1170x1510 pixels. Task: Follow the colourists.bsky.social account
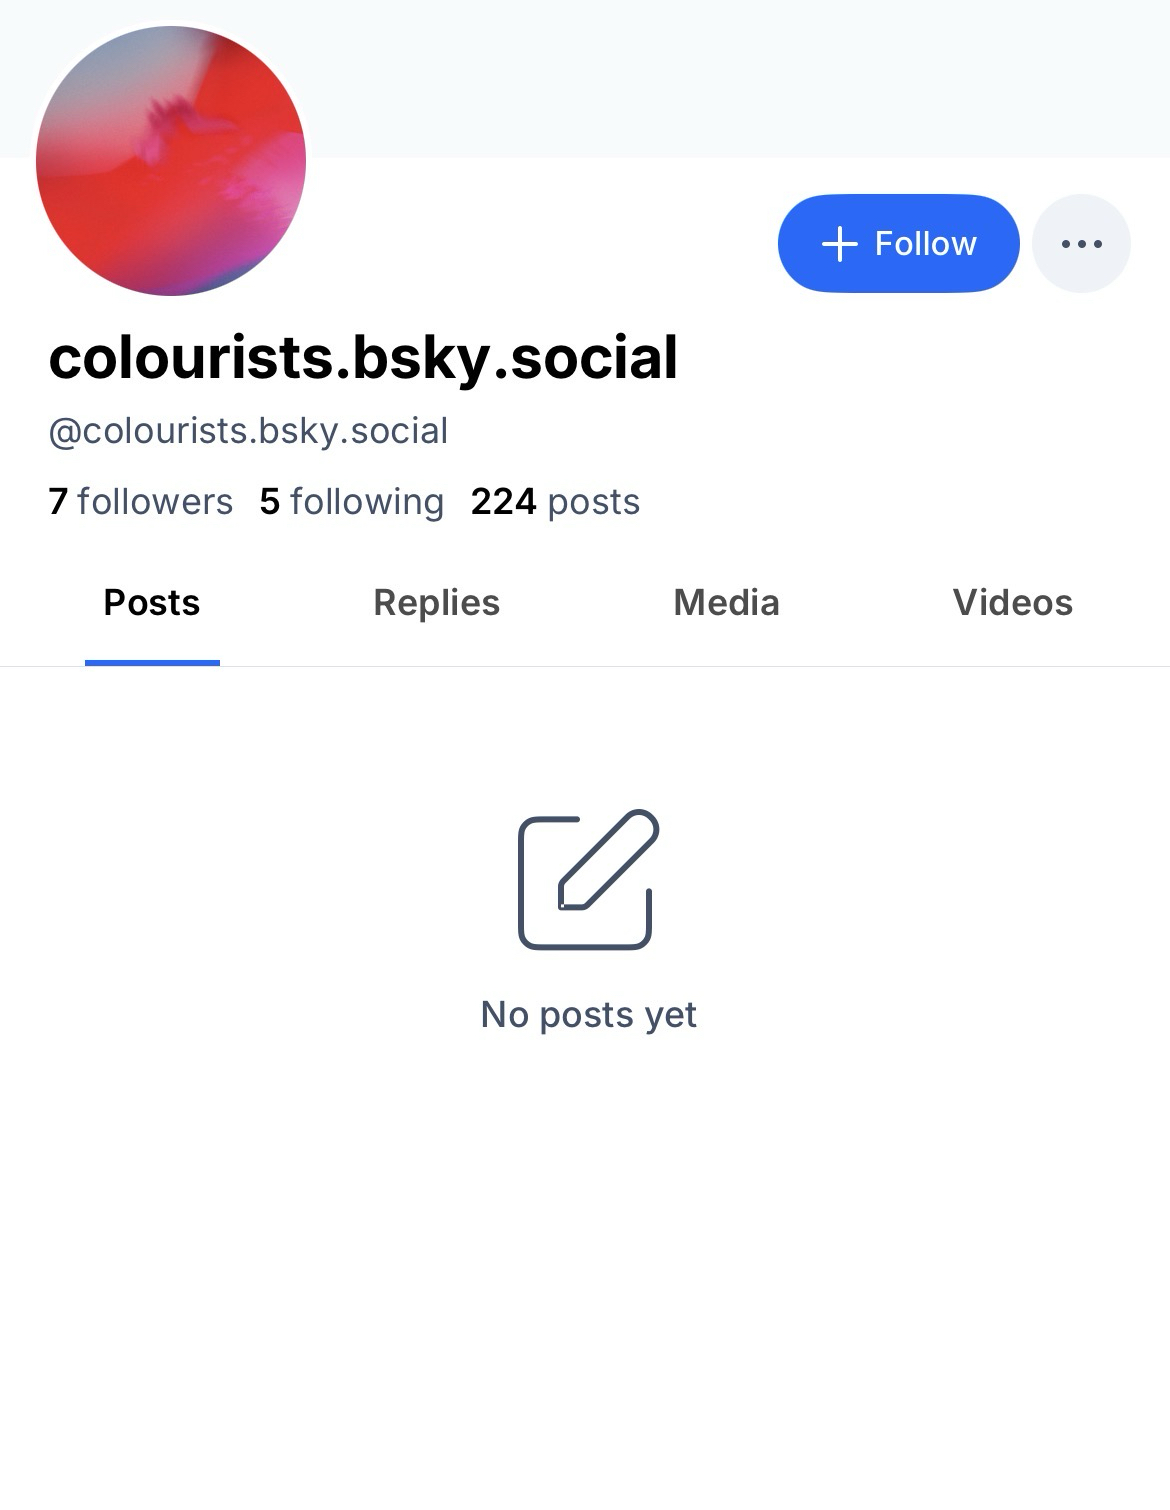(898, 244)
